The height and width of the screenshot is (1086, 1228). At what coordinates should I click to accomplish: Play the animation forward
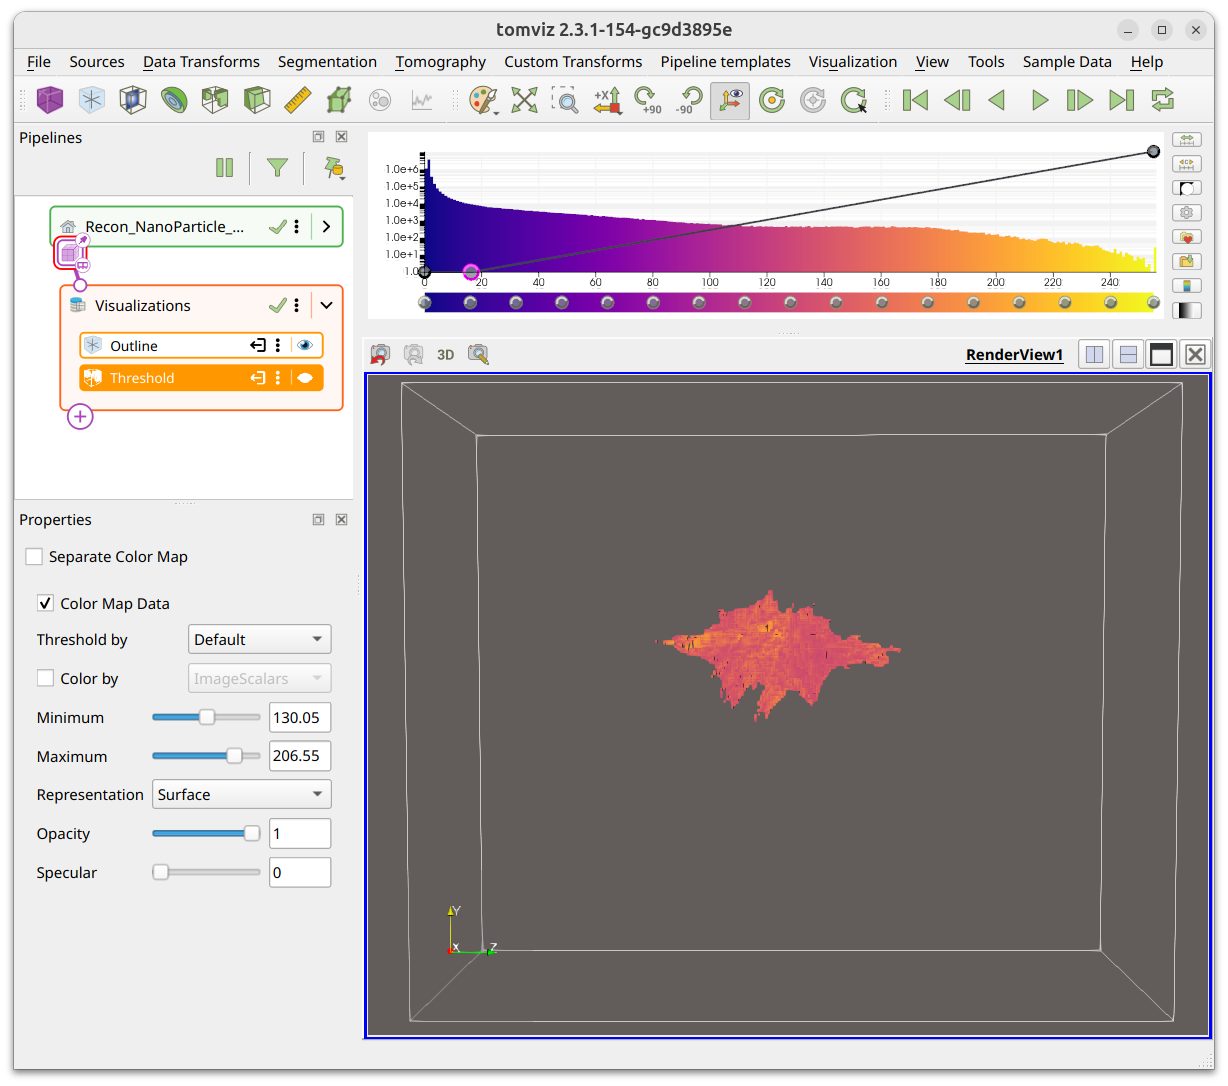(1039, 100)
